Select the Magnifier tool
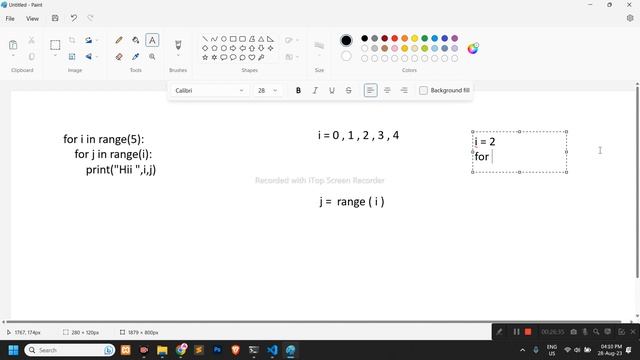 coord(152,57)
